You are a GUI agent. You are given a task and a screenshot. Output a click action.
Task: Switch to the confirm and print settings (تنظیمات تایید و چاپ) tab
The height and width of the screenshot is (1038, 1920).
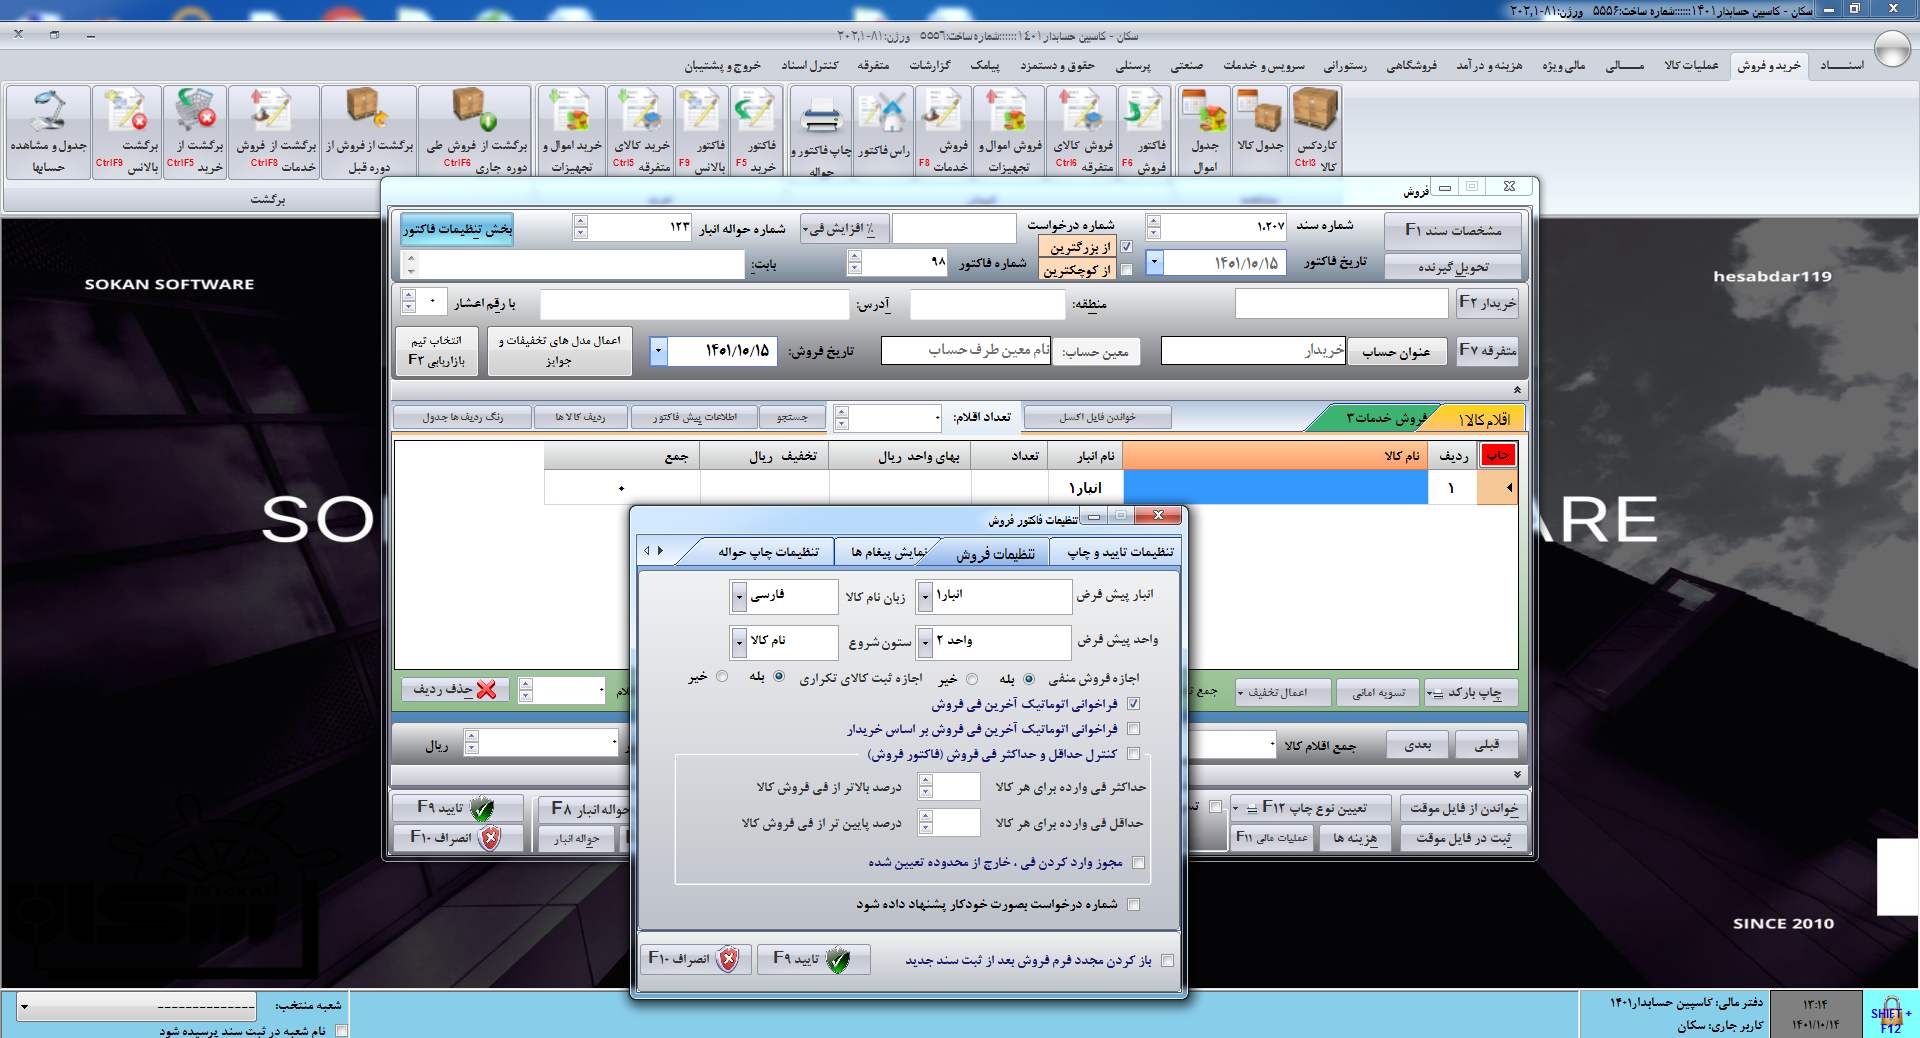click(1119, 552)
